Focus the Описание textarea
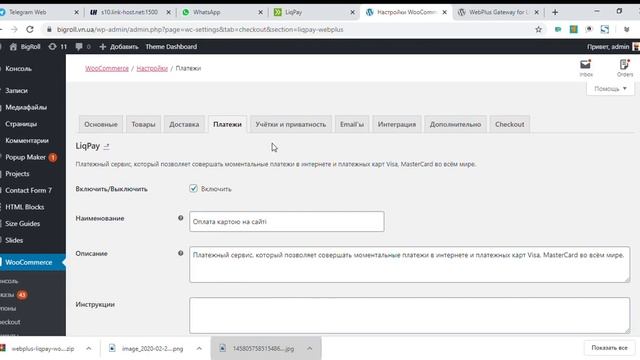 pyautogui.click(x=409, y=264)
